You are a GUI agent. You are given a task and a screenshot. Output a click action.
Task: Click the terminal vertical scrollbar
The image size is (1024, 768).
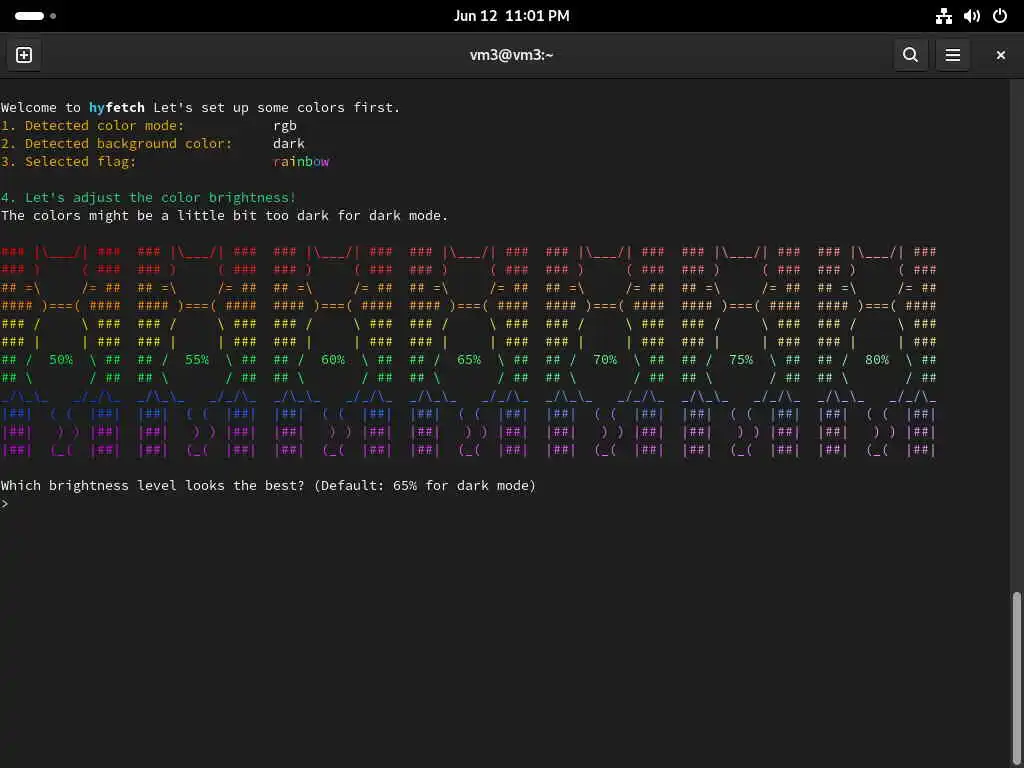(x=1016, y=679)
